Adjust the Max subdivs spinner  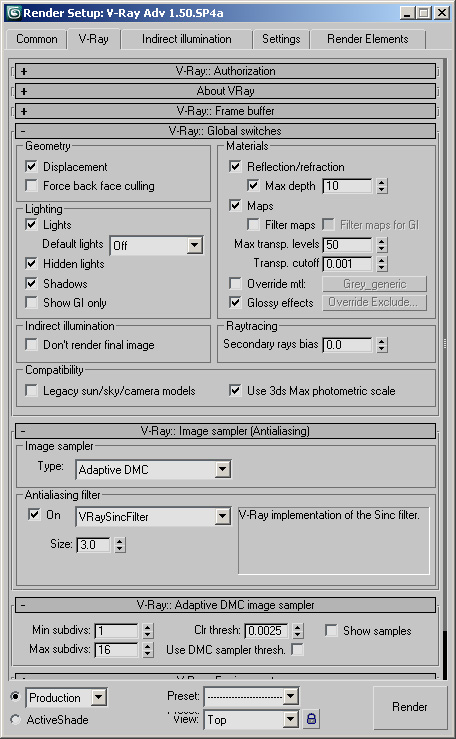point(148,650)
